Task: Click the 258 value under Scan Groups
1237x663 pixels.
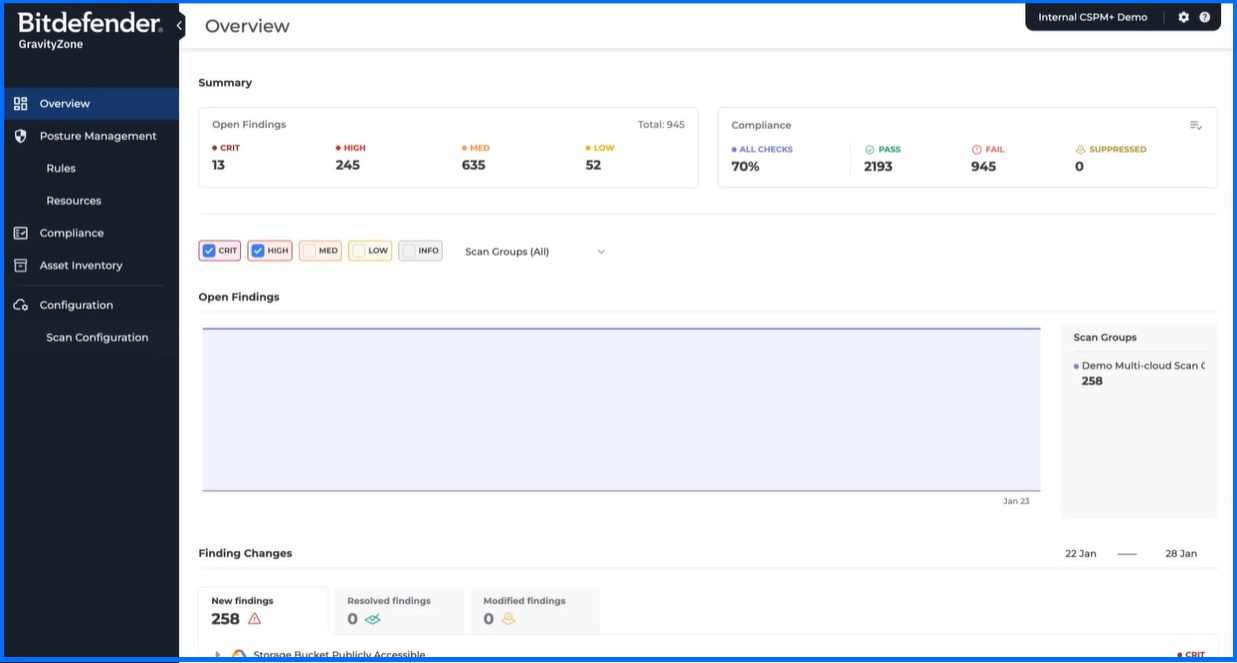Action: pyautogui.click(x=1092, y=381)
